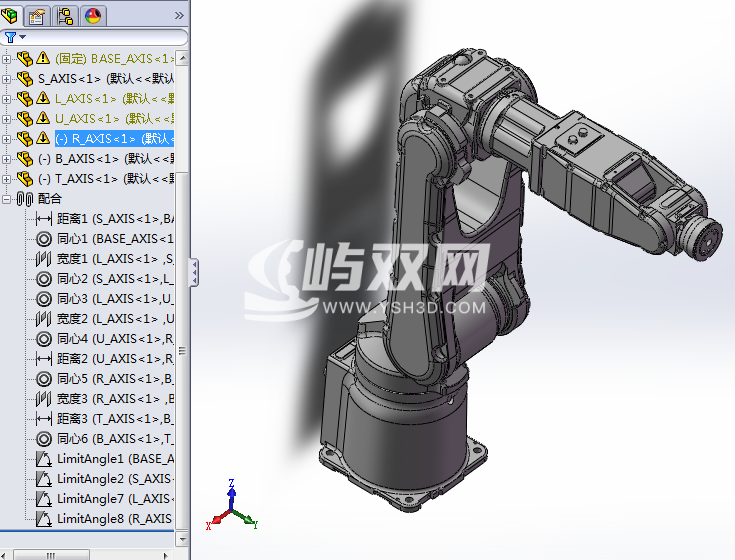Expand the S_AXIS<1> component node
This screenshot has width=735, height=560.
[7, 79]
